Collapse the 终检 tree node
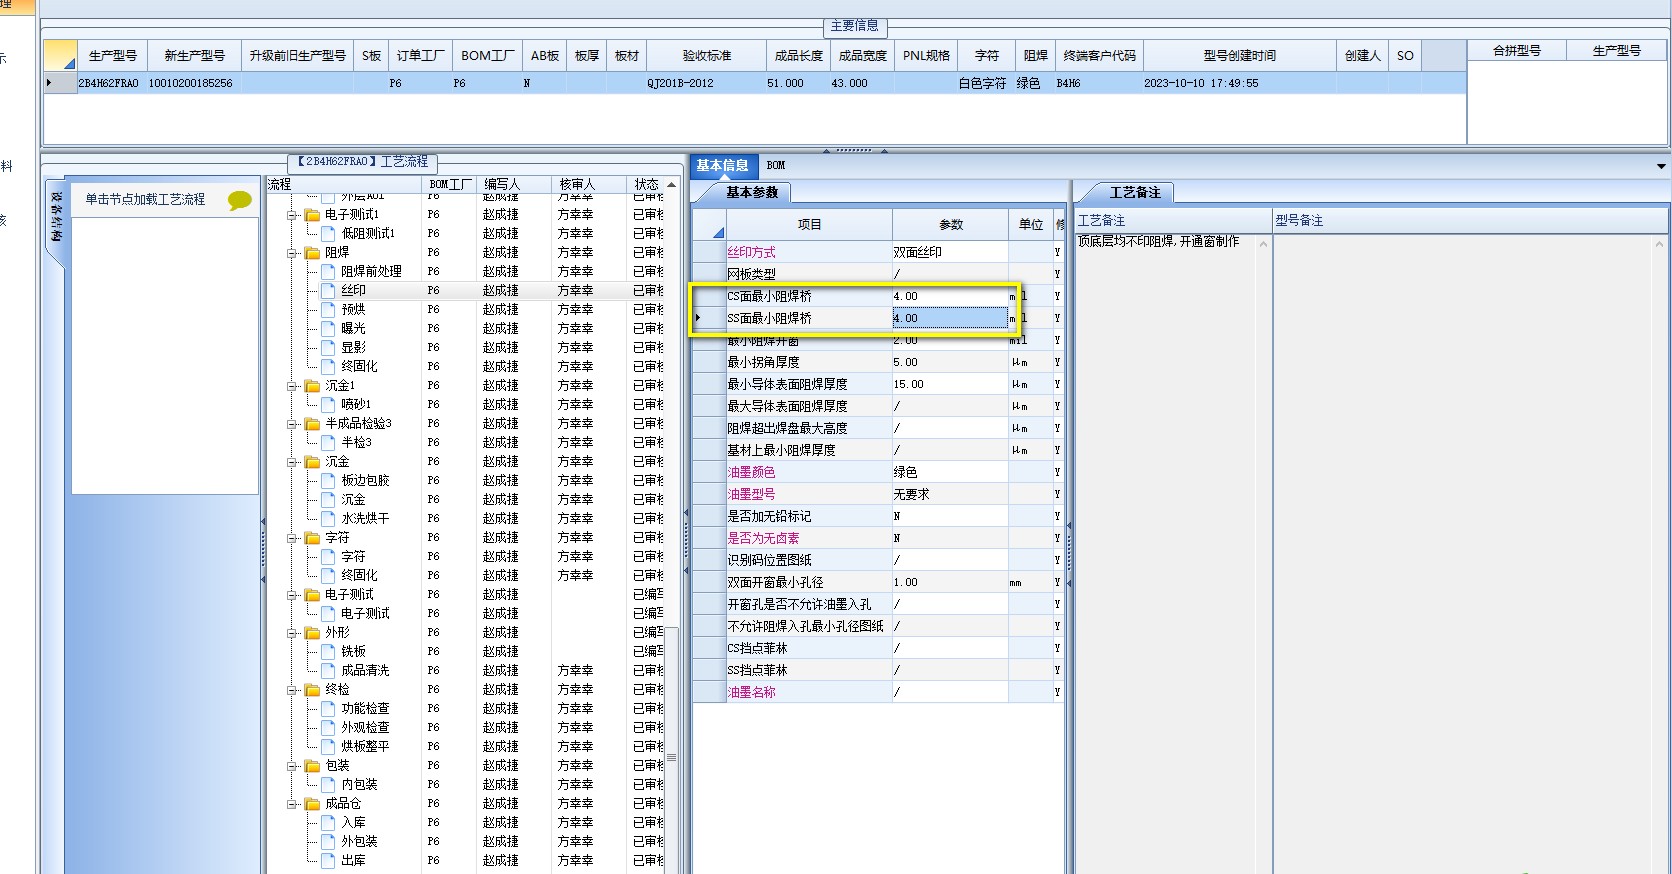1672x874 pixels. [x=293, y=690]
